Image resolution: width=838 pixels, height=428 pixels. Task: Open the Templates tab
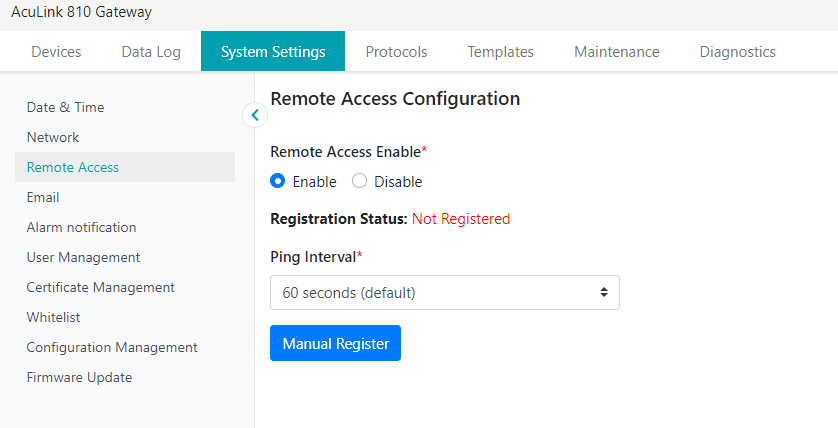(500, 52)
